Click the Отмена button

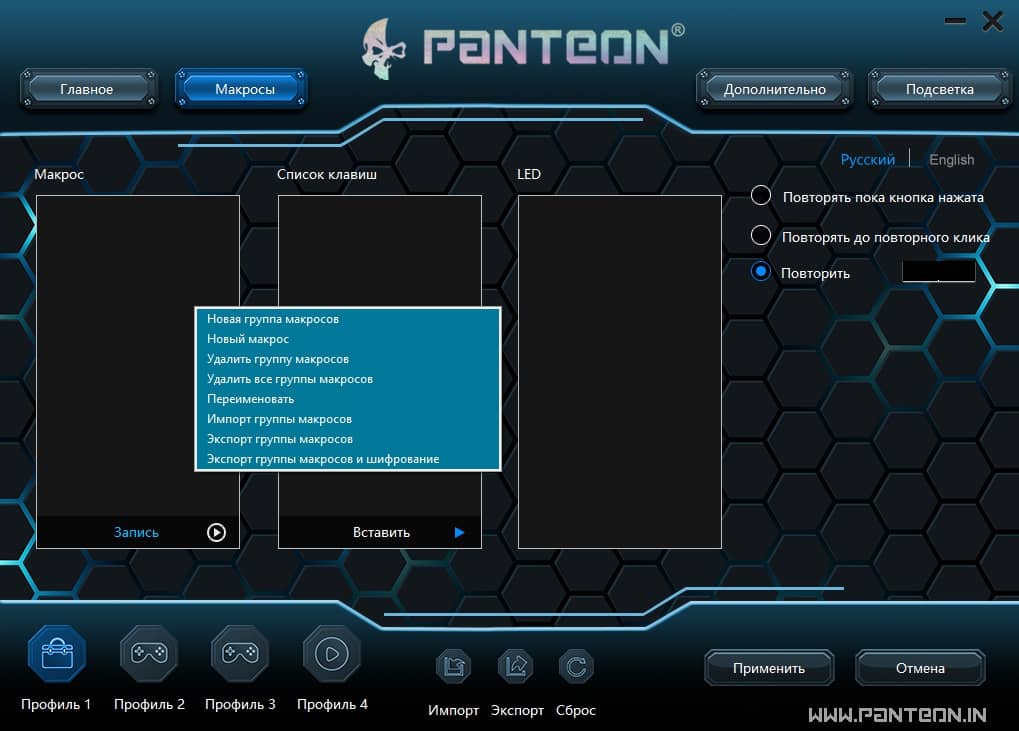point(920,668)
